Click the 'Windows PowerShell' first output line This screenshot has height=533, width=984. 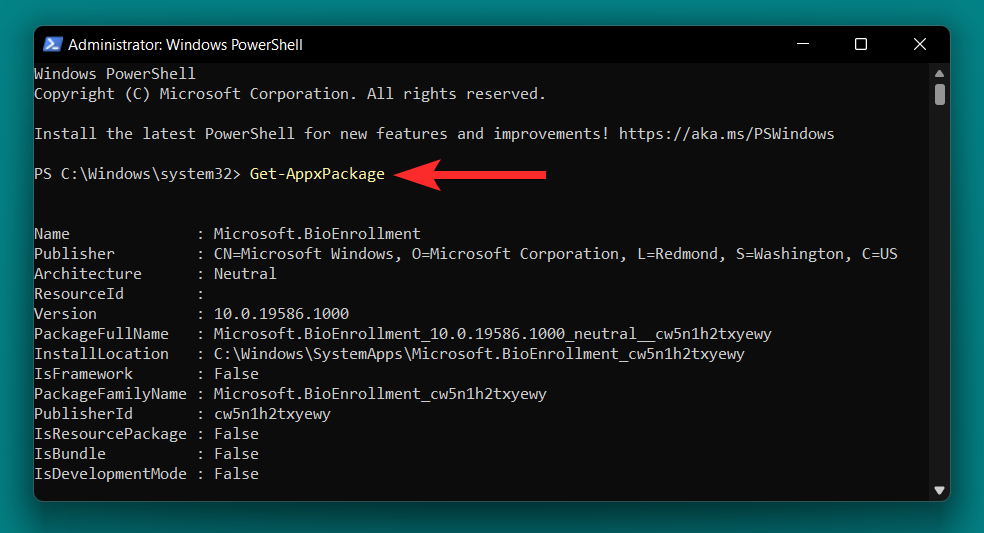tap(115, 73)
